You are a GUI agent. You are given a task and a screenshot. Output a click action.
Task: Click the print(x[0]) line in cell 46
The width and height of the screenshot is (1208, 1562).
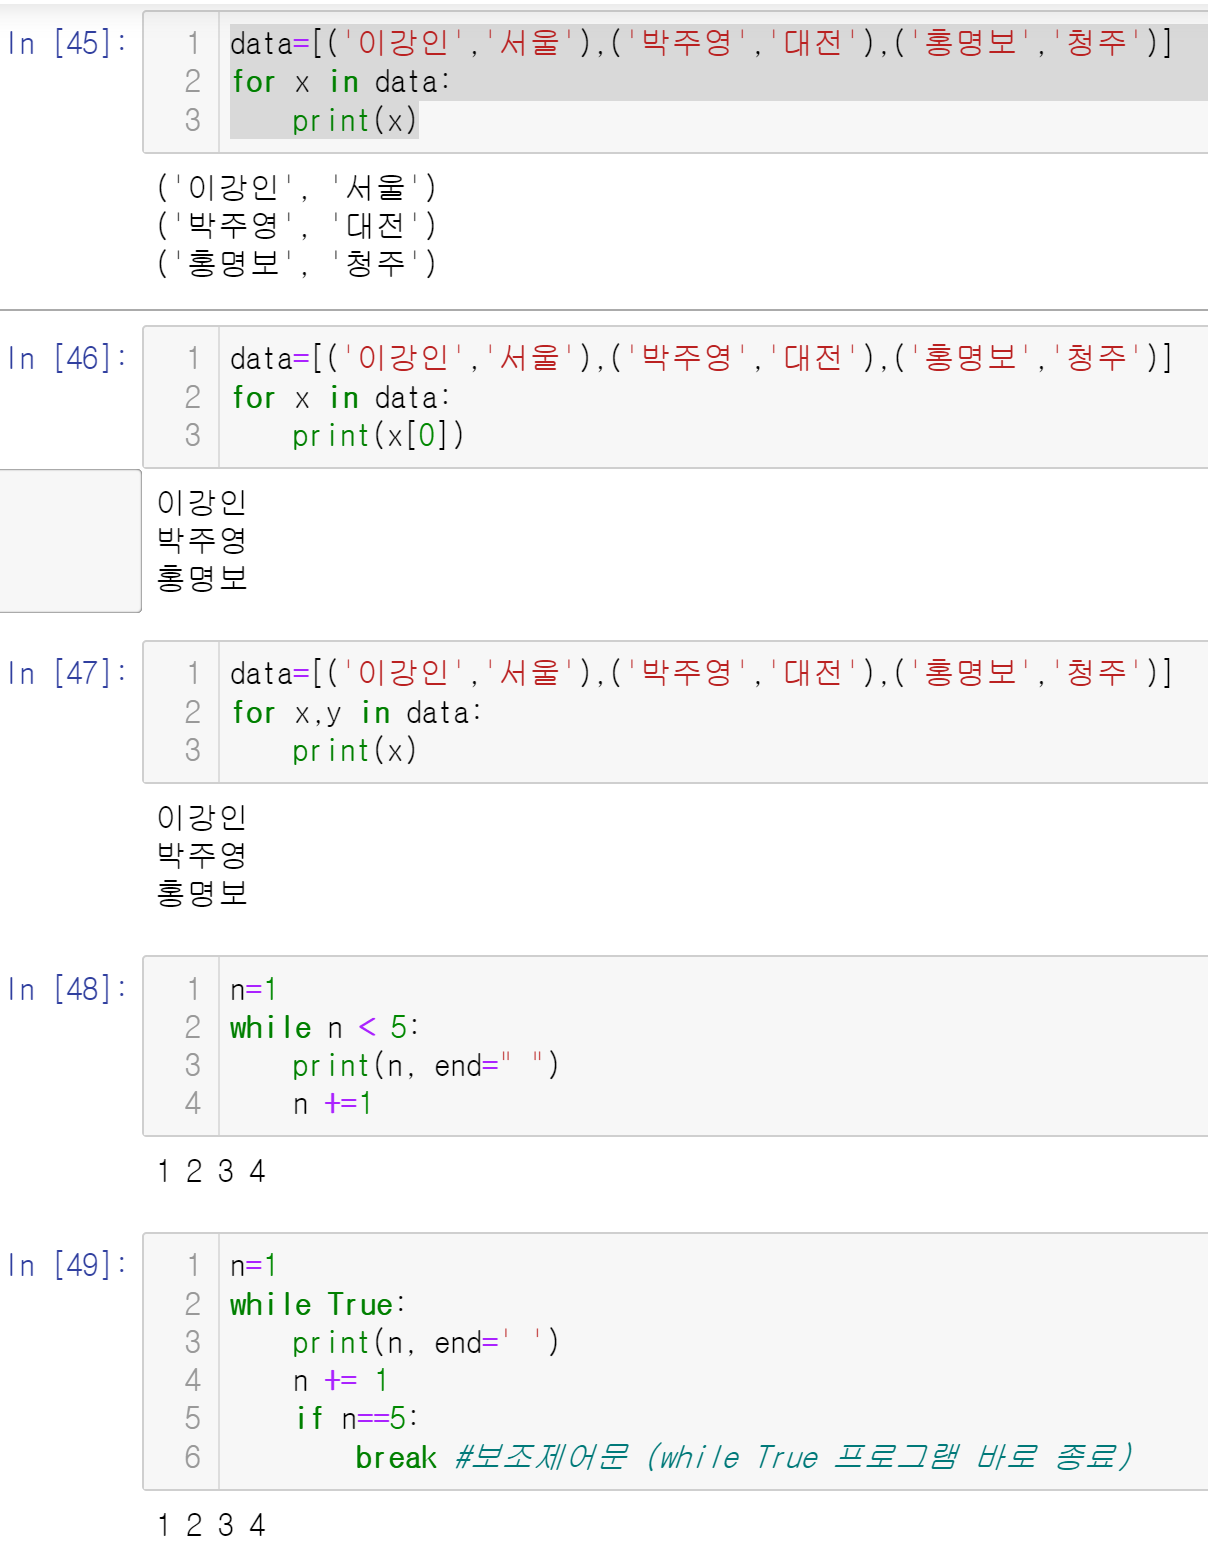coord(378,436)
